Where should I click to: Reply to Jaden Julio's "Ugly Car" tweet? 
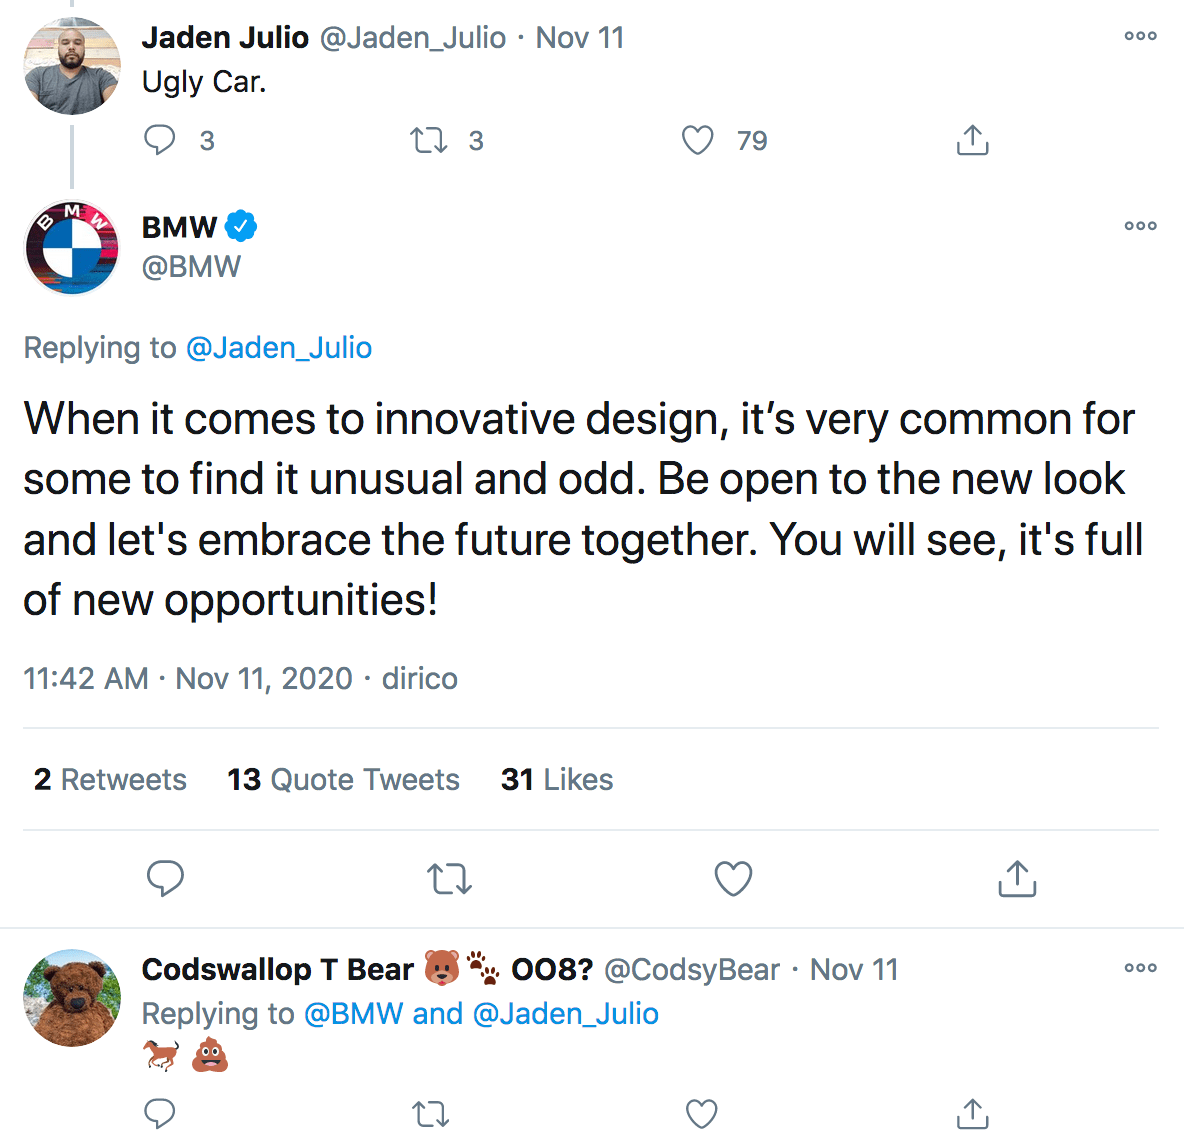point(160,140)
